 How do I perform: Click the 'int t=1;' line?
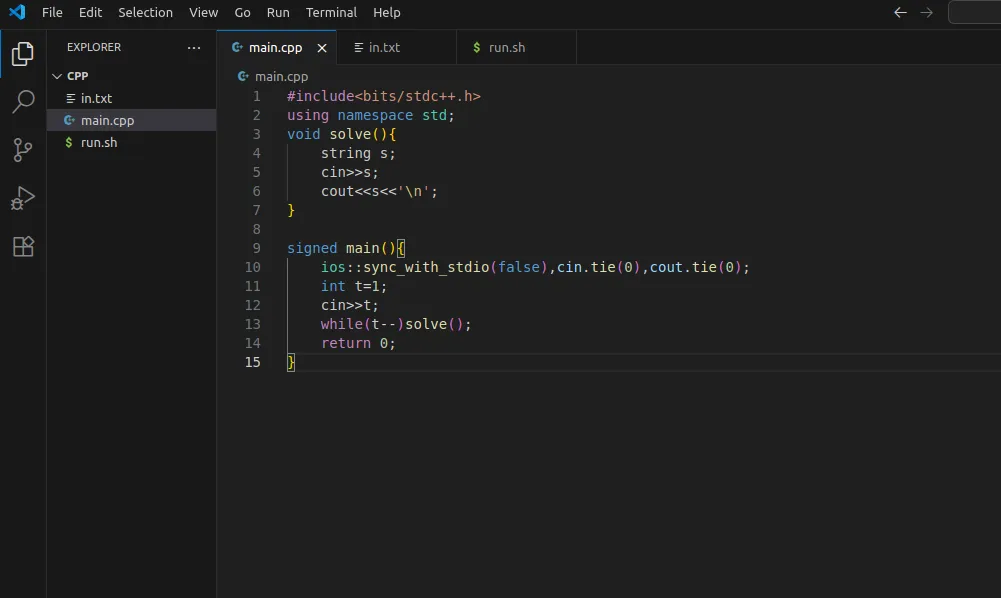click(x=354, y=287)
